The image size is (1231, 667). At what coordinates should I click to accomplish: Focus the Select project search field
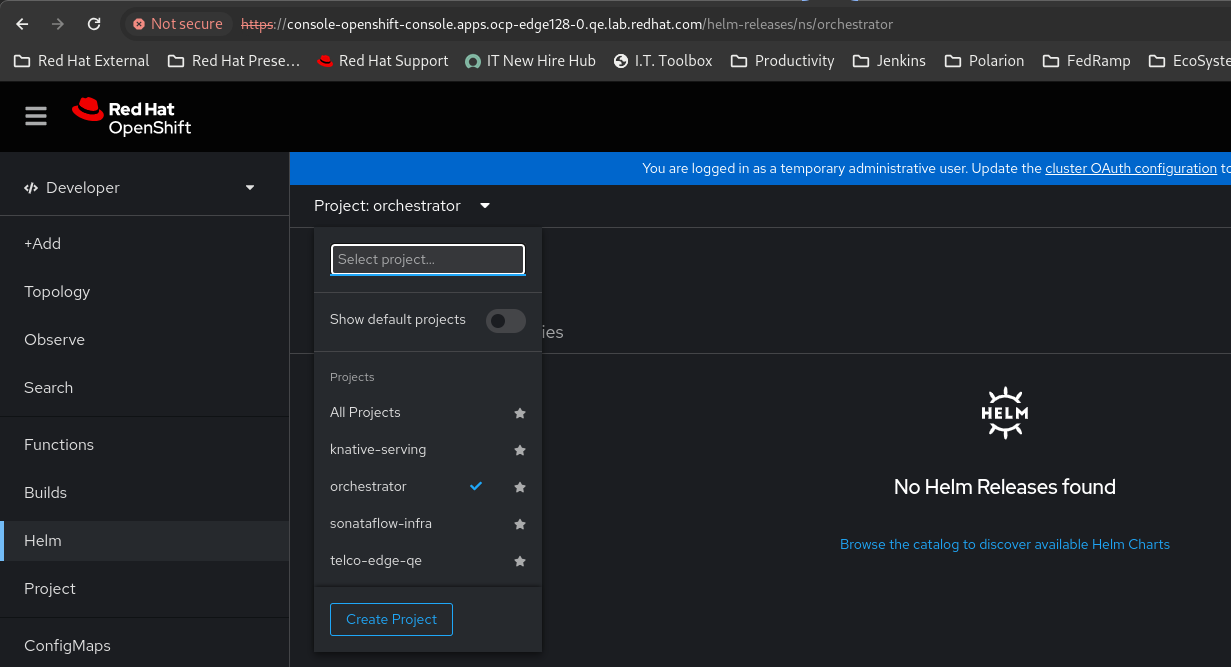point(428,260)
